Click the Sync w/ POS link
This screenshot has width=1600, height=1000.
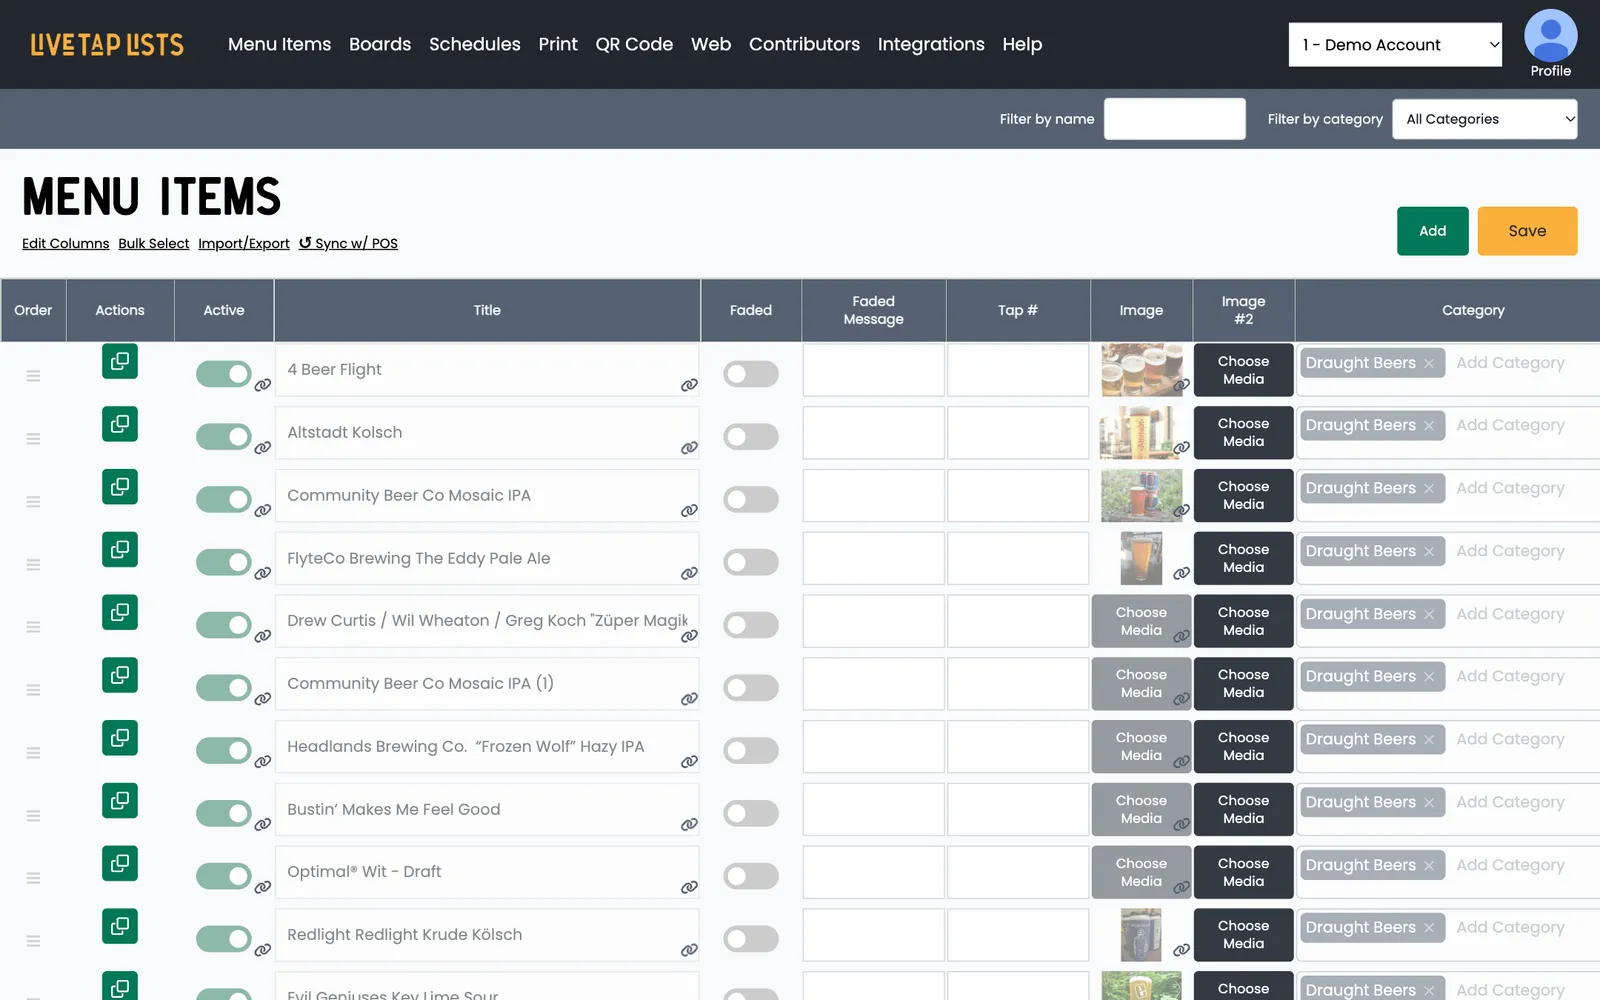coord(348,243)
